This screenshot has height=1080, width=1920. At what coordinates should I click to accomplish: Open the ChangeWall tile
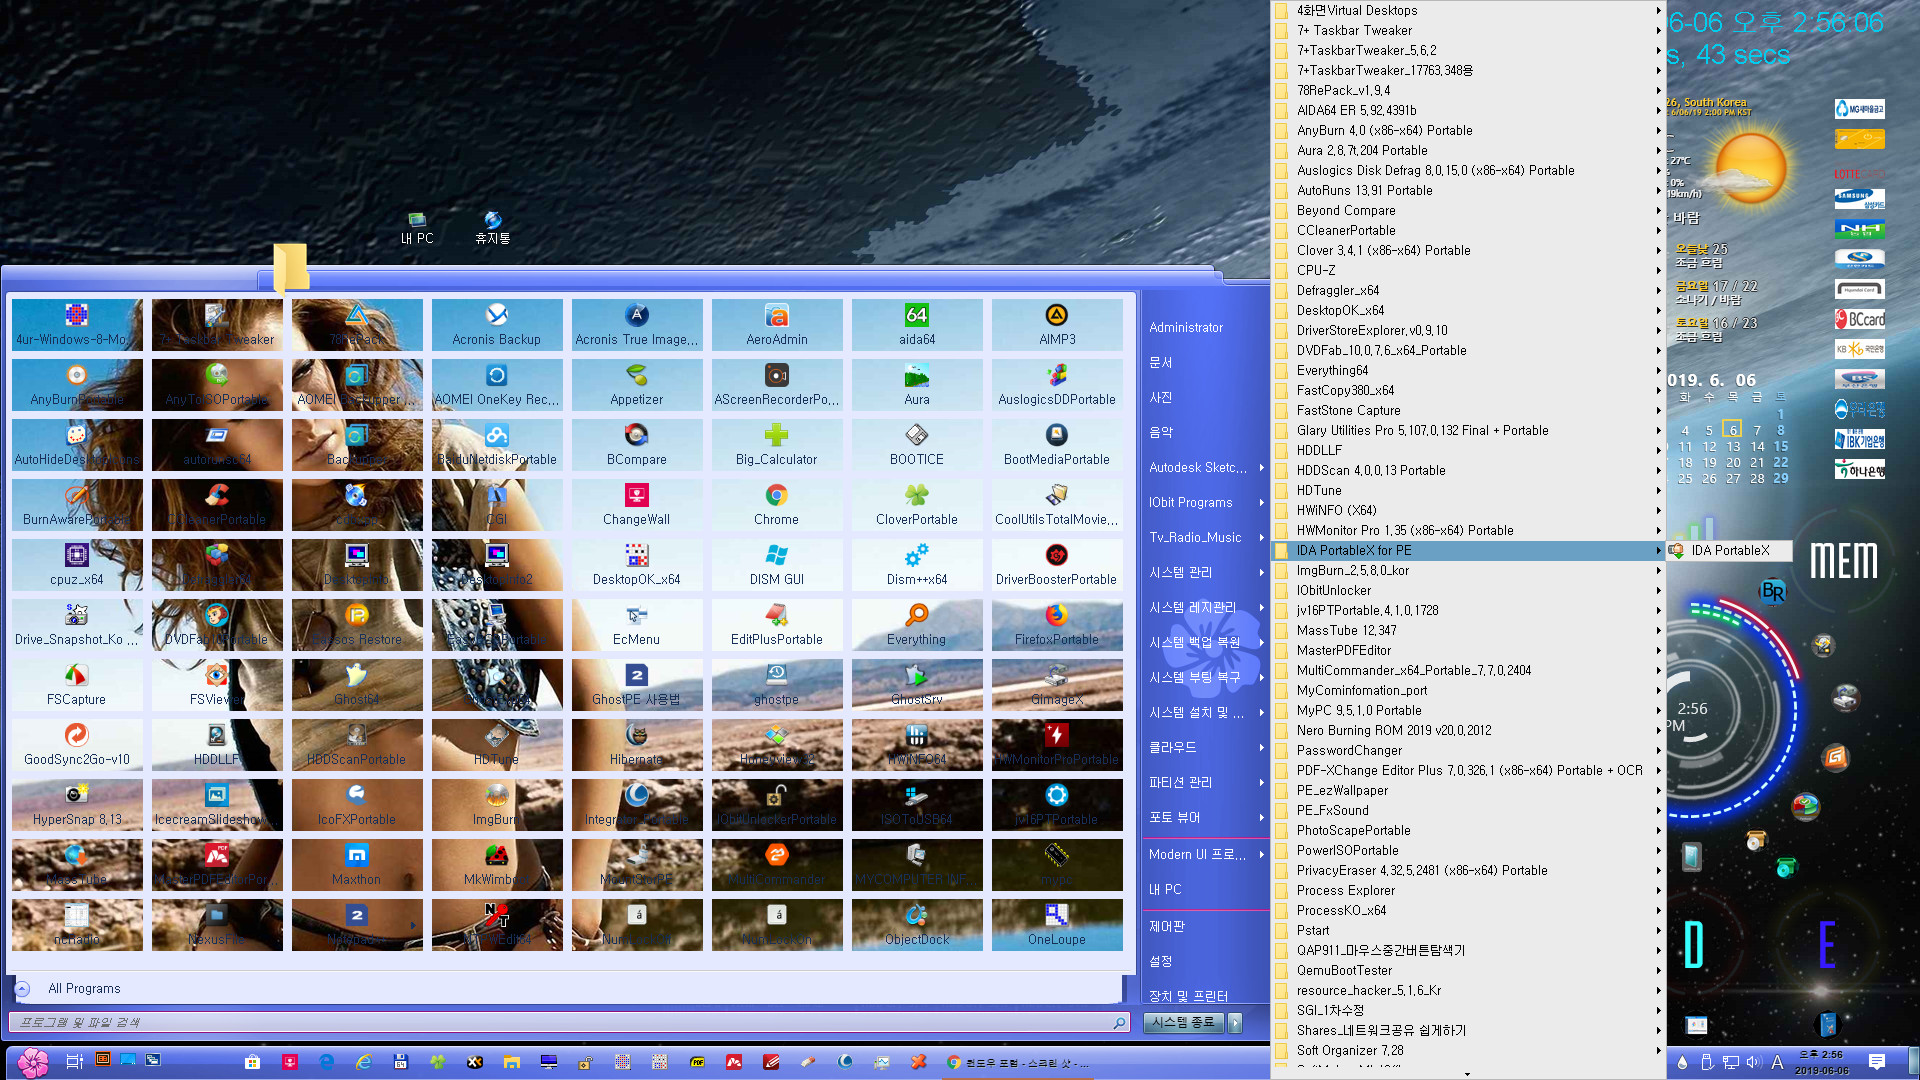(637, 505)
